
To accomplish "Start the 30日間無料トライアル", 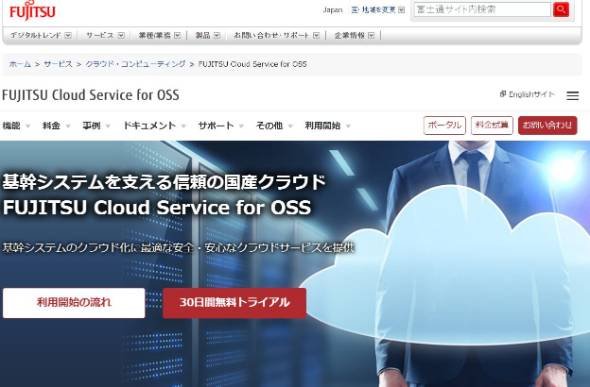I will pos(234,303).
